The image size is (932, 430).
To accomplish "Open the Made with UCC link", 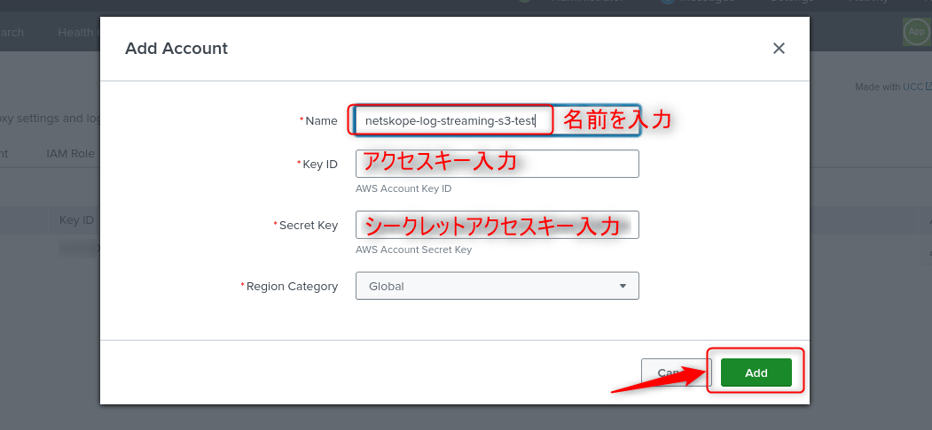I will tap(893, 87).
